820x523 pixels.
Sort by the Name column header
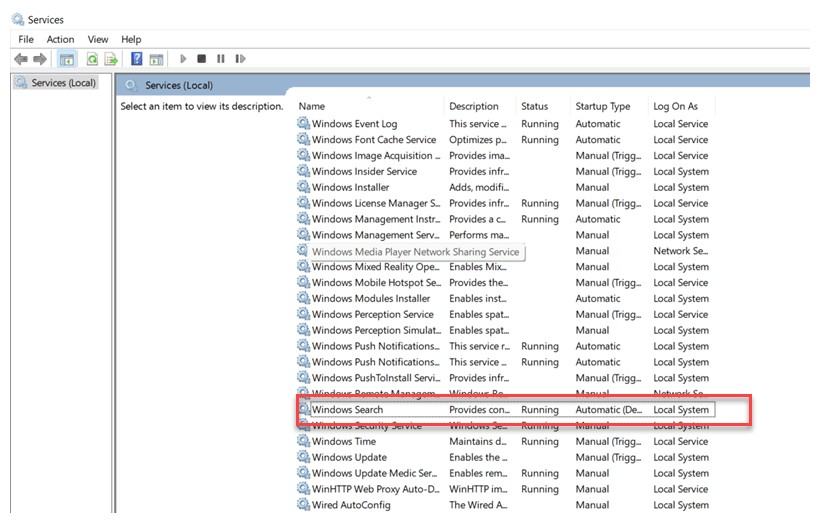pos(312,106)
